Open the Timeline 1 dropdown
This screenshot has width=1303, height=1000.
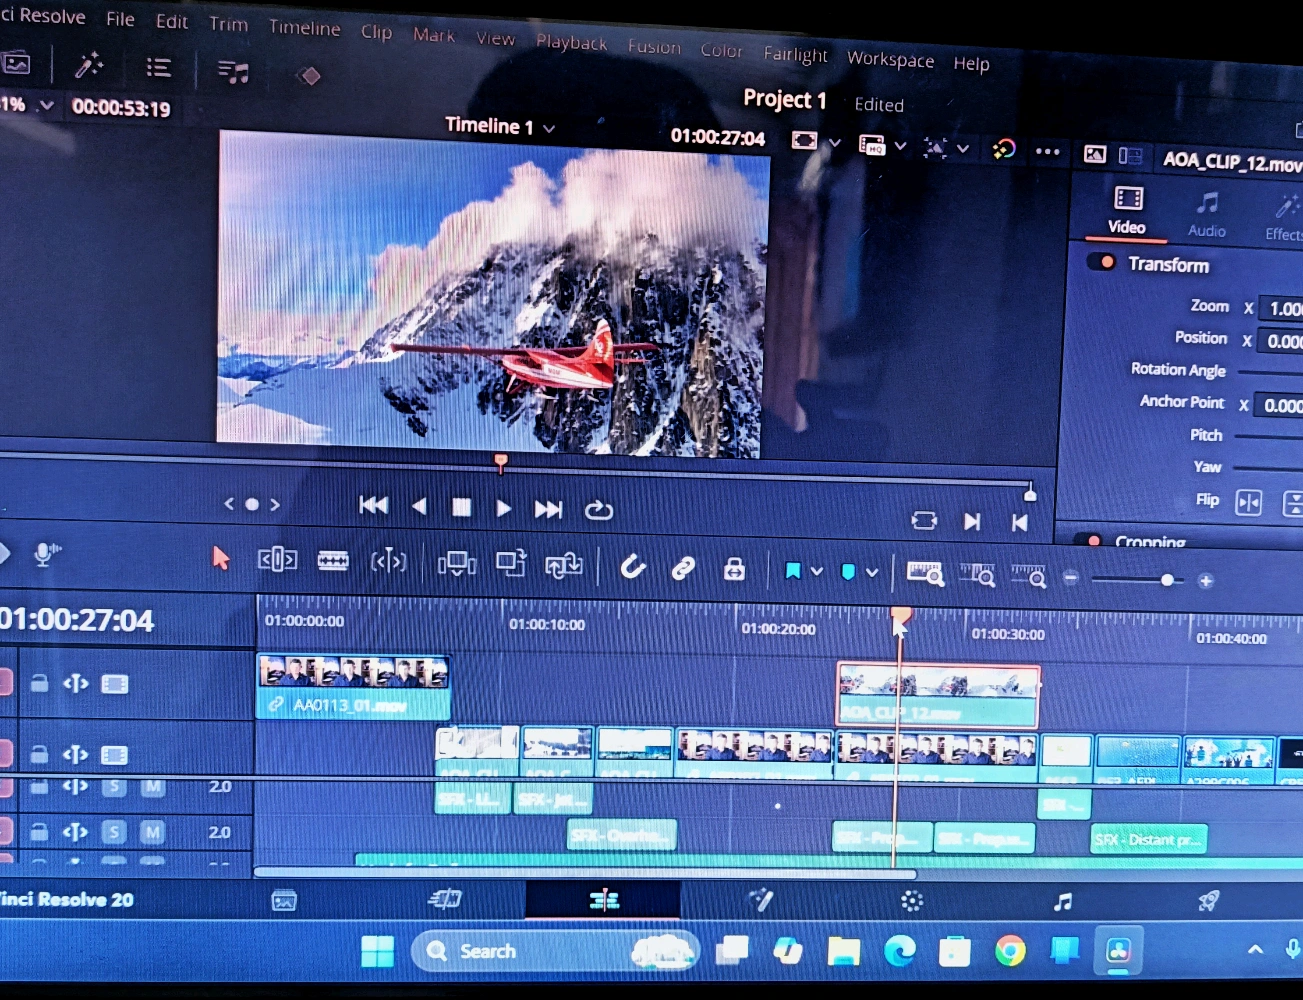click(x=549, y=129)
